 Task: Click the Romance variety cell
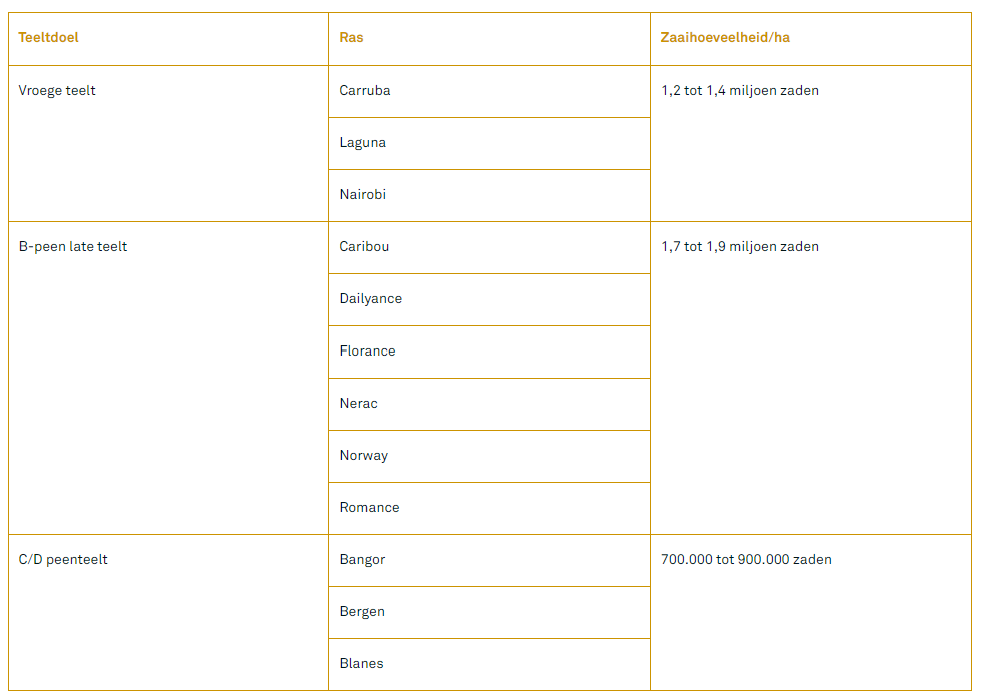tap(370, 508)
